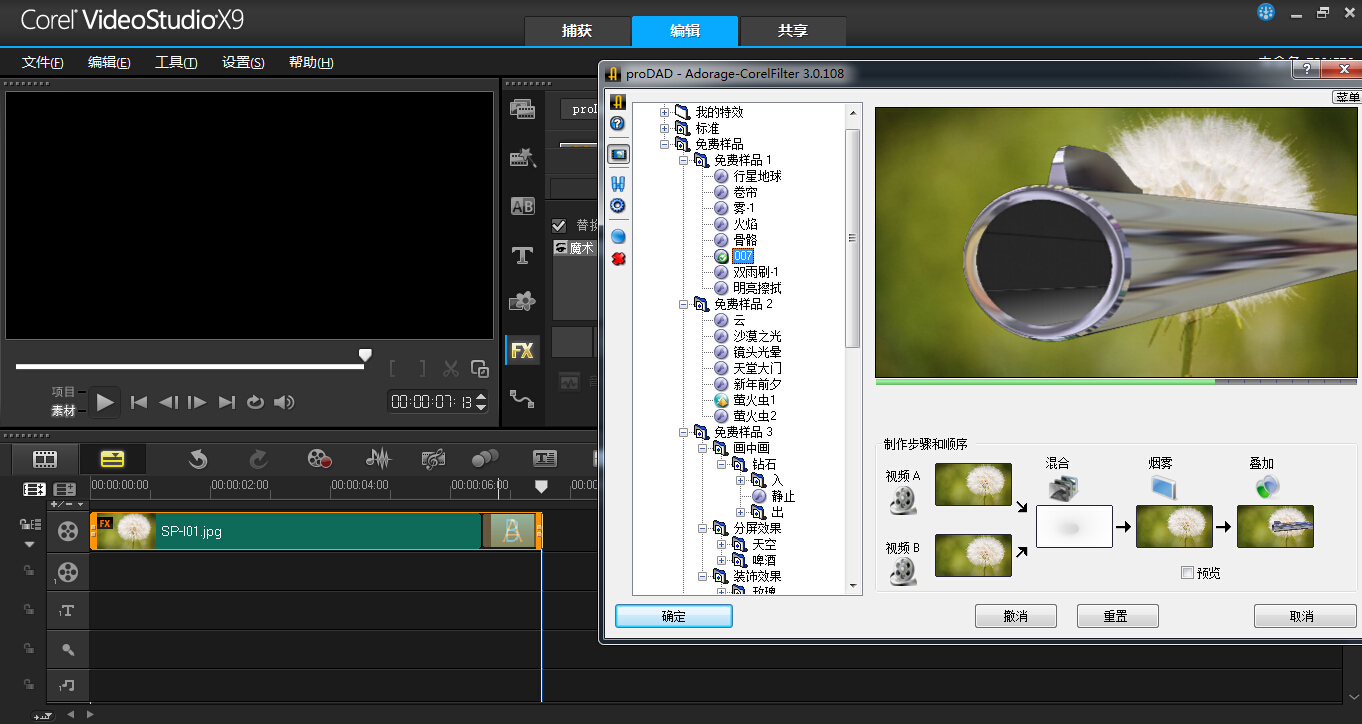Expand the 标准 tree node

point(664,128)
